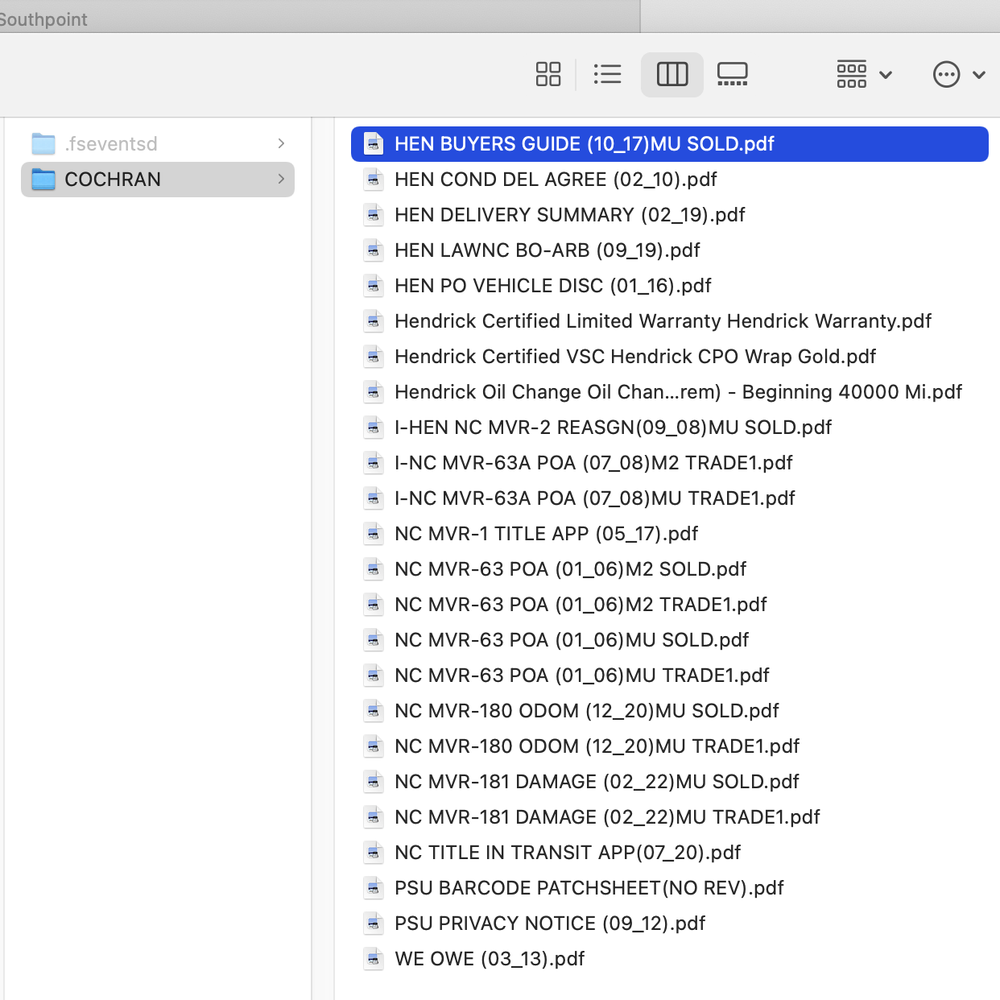Image resolution: width=1000 pixels, height=1000 pixels.
Task: Select NC MVR-180 ODOM (12_20)MU SOLD.pdf
Action: tap(670, 710)
